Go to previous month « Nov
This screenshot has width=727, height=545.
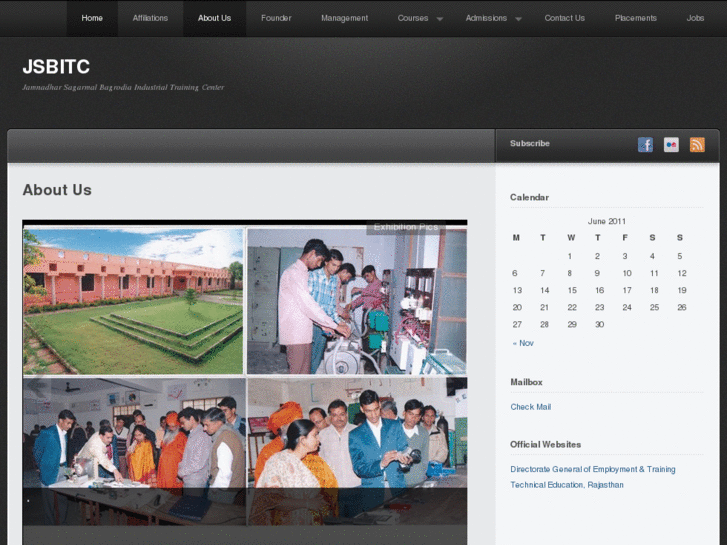tap(523, 343)
